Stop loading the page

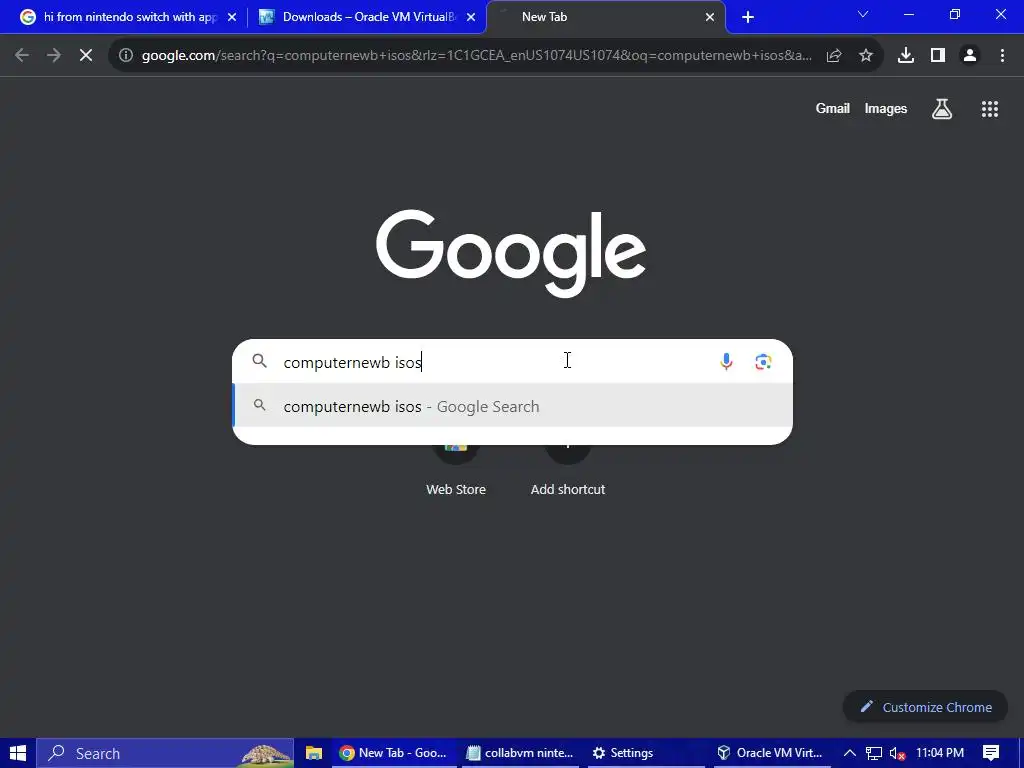tap(86, 56)
